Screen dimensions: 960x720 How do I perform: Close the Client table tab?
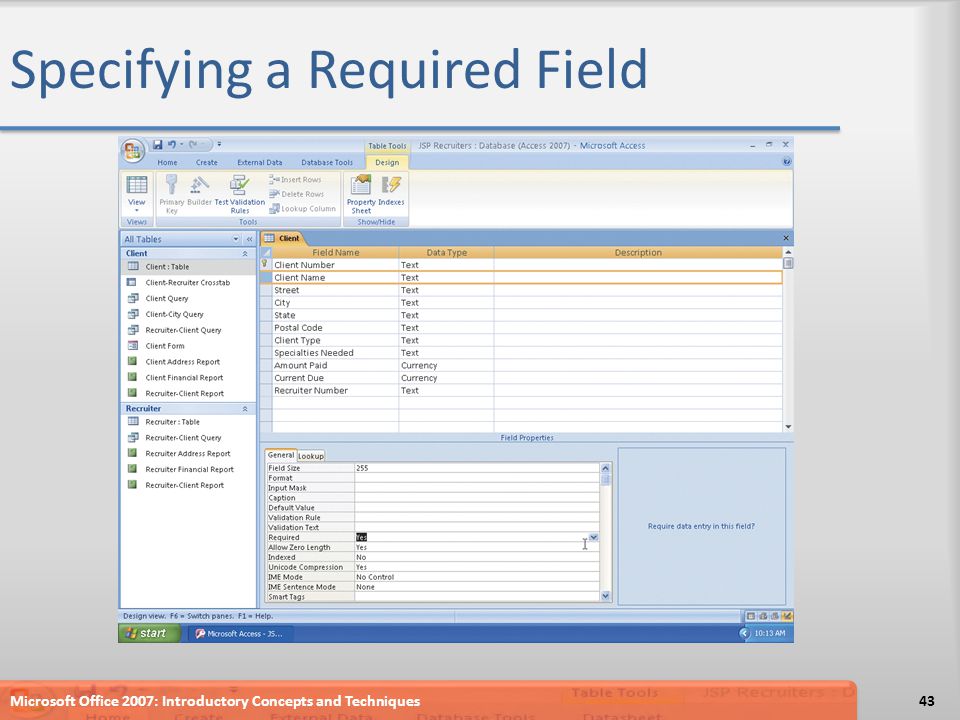[x=786, y=238]
